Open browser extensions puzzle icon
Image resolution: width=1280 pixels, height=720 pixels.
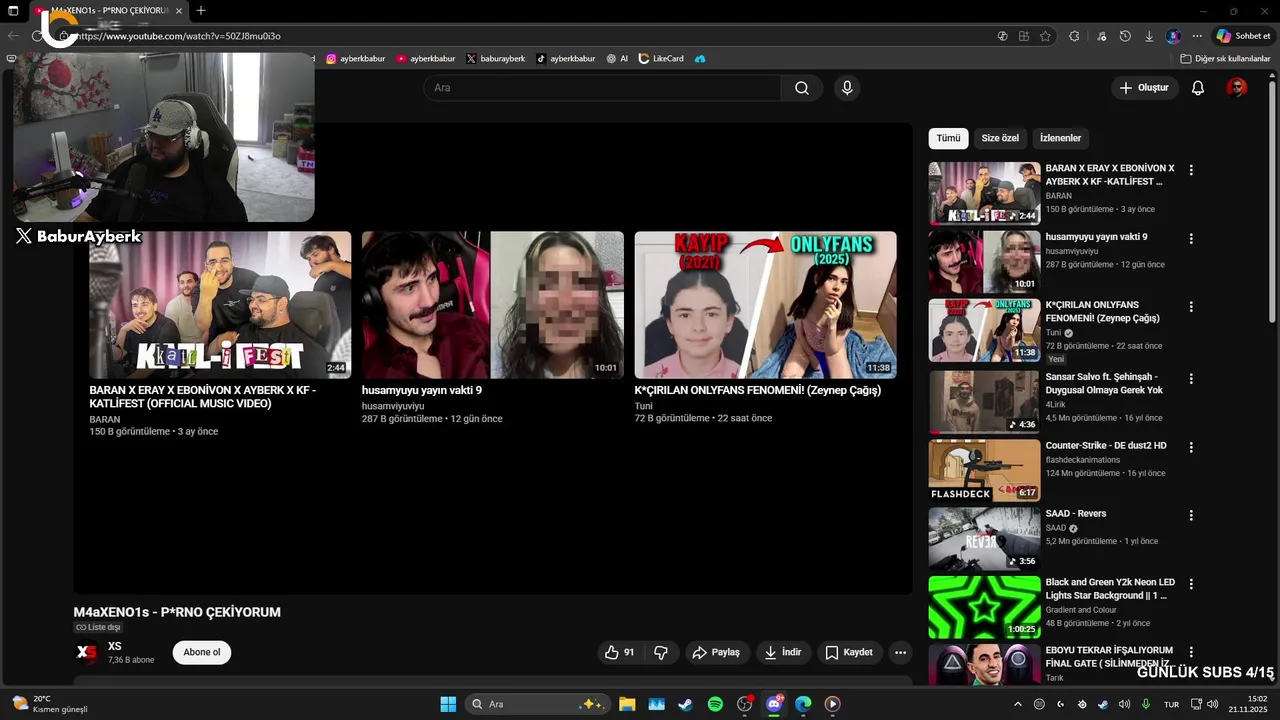pos(1074,36)
